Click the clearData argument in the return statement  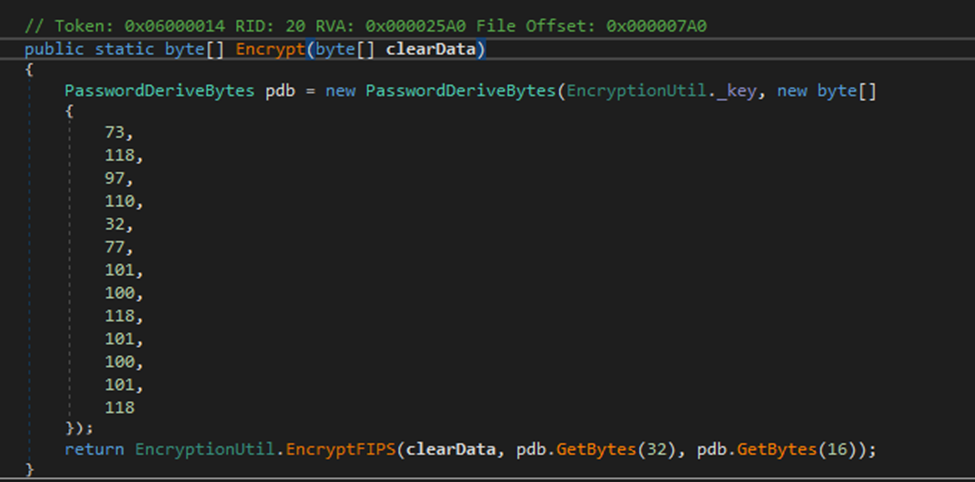coord(451,450)
